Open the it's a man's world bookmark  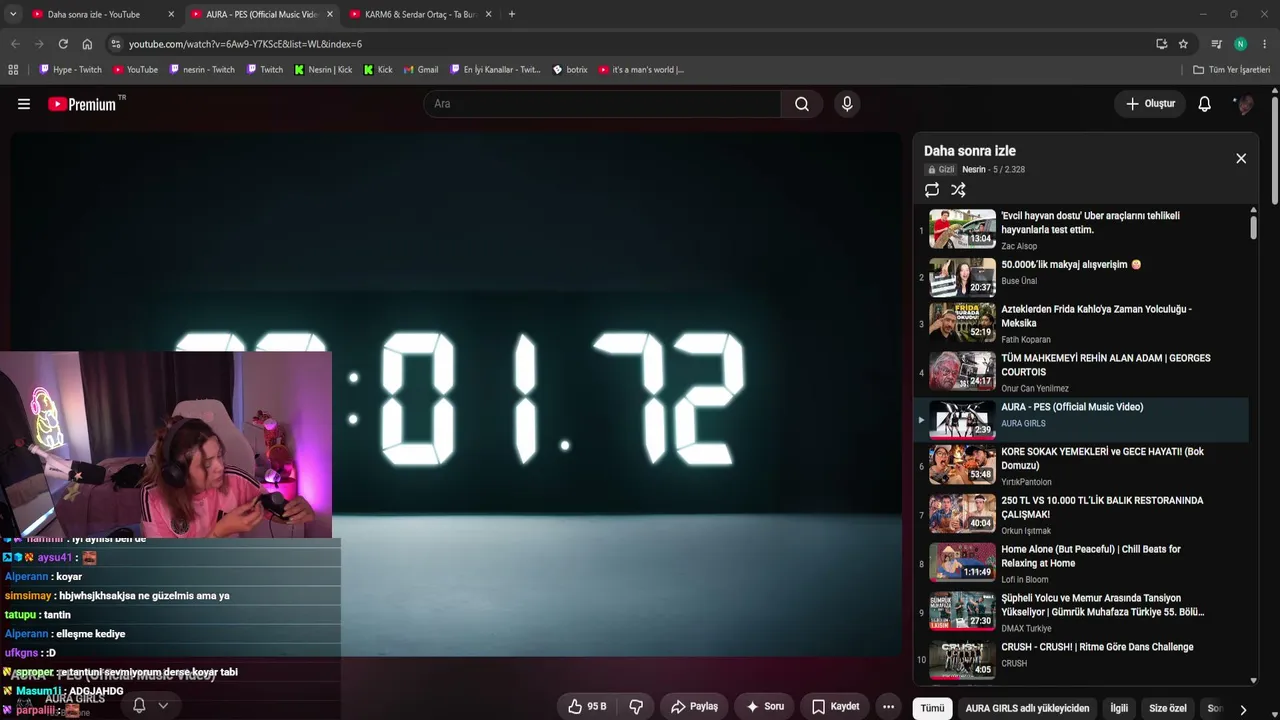(x=641, y=70)
